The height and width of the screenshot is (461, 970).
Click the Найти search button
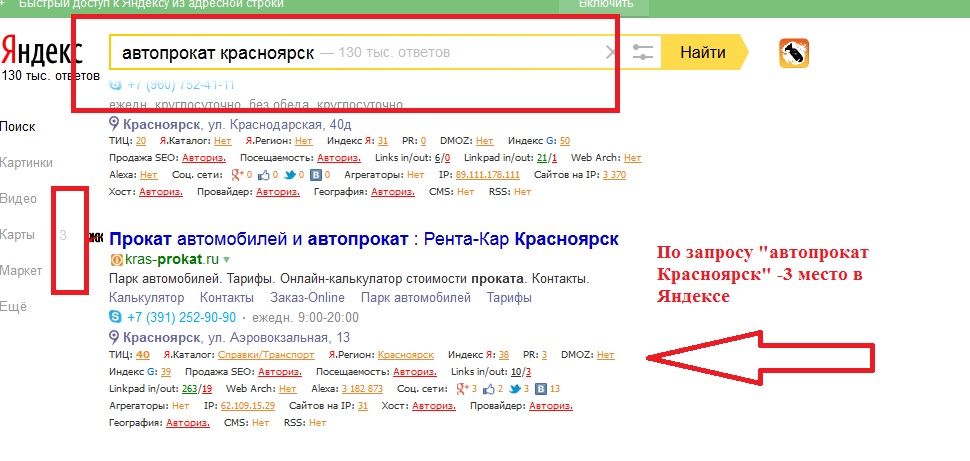[x=703, y=53]
